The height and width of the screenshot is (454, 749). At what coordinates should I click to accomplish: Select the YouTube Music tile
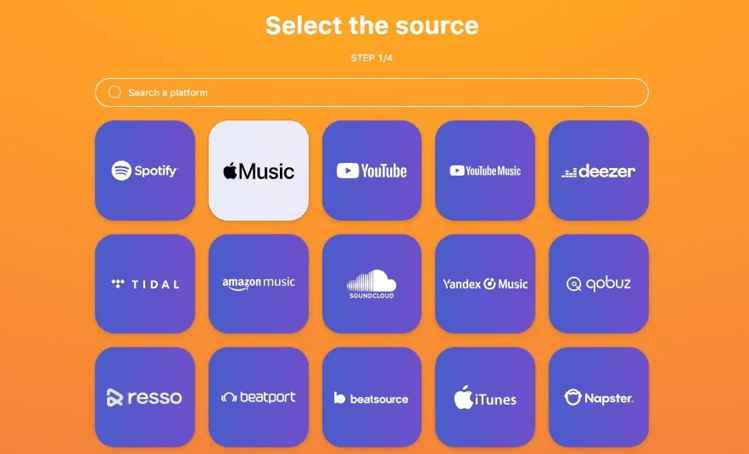(x=485, y=171)
